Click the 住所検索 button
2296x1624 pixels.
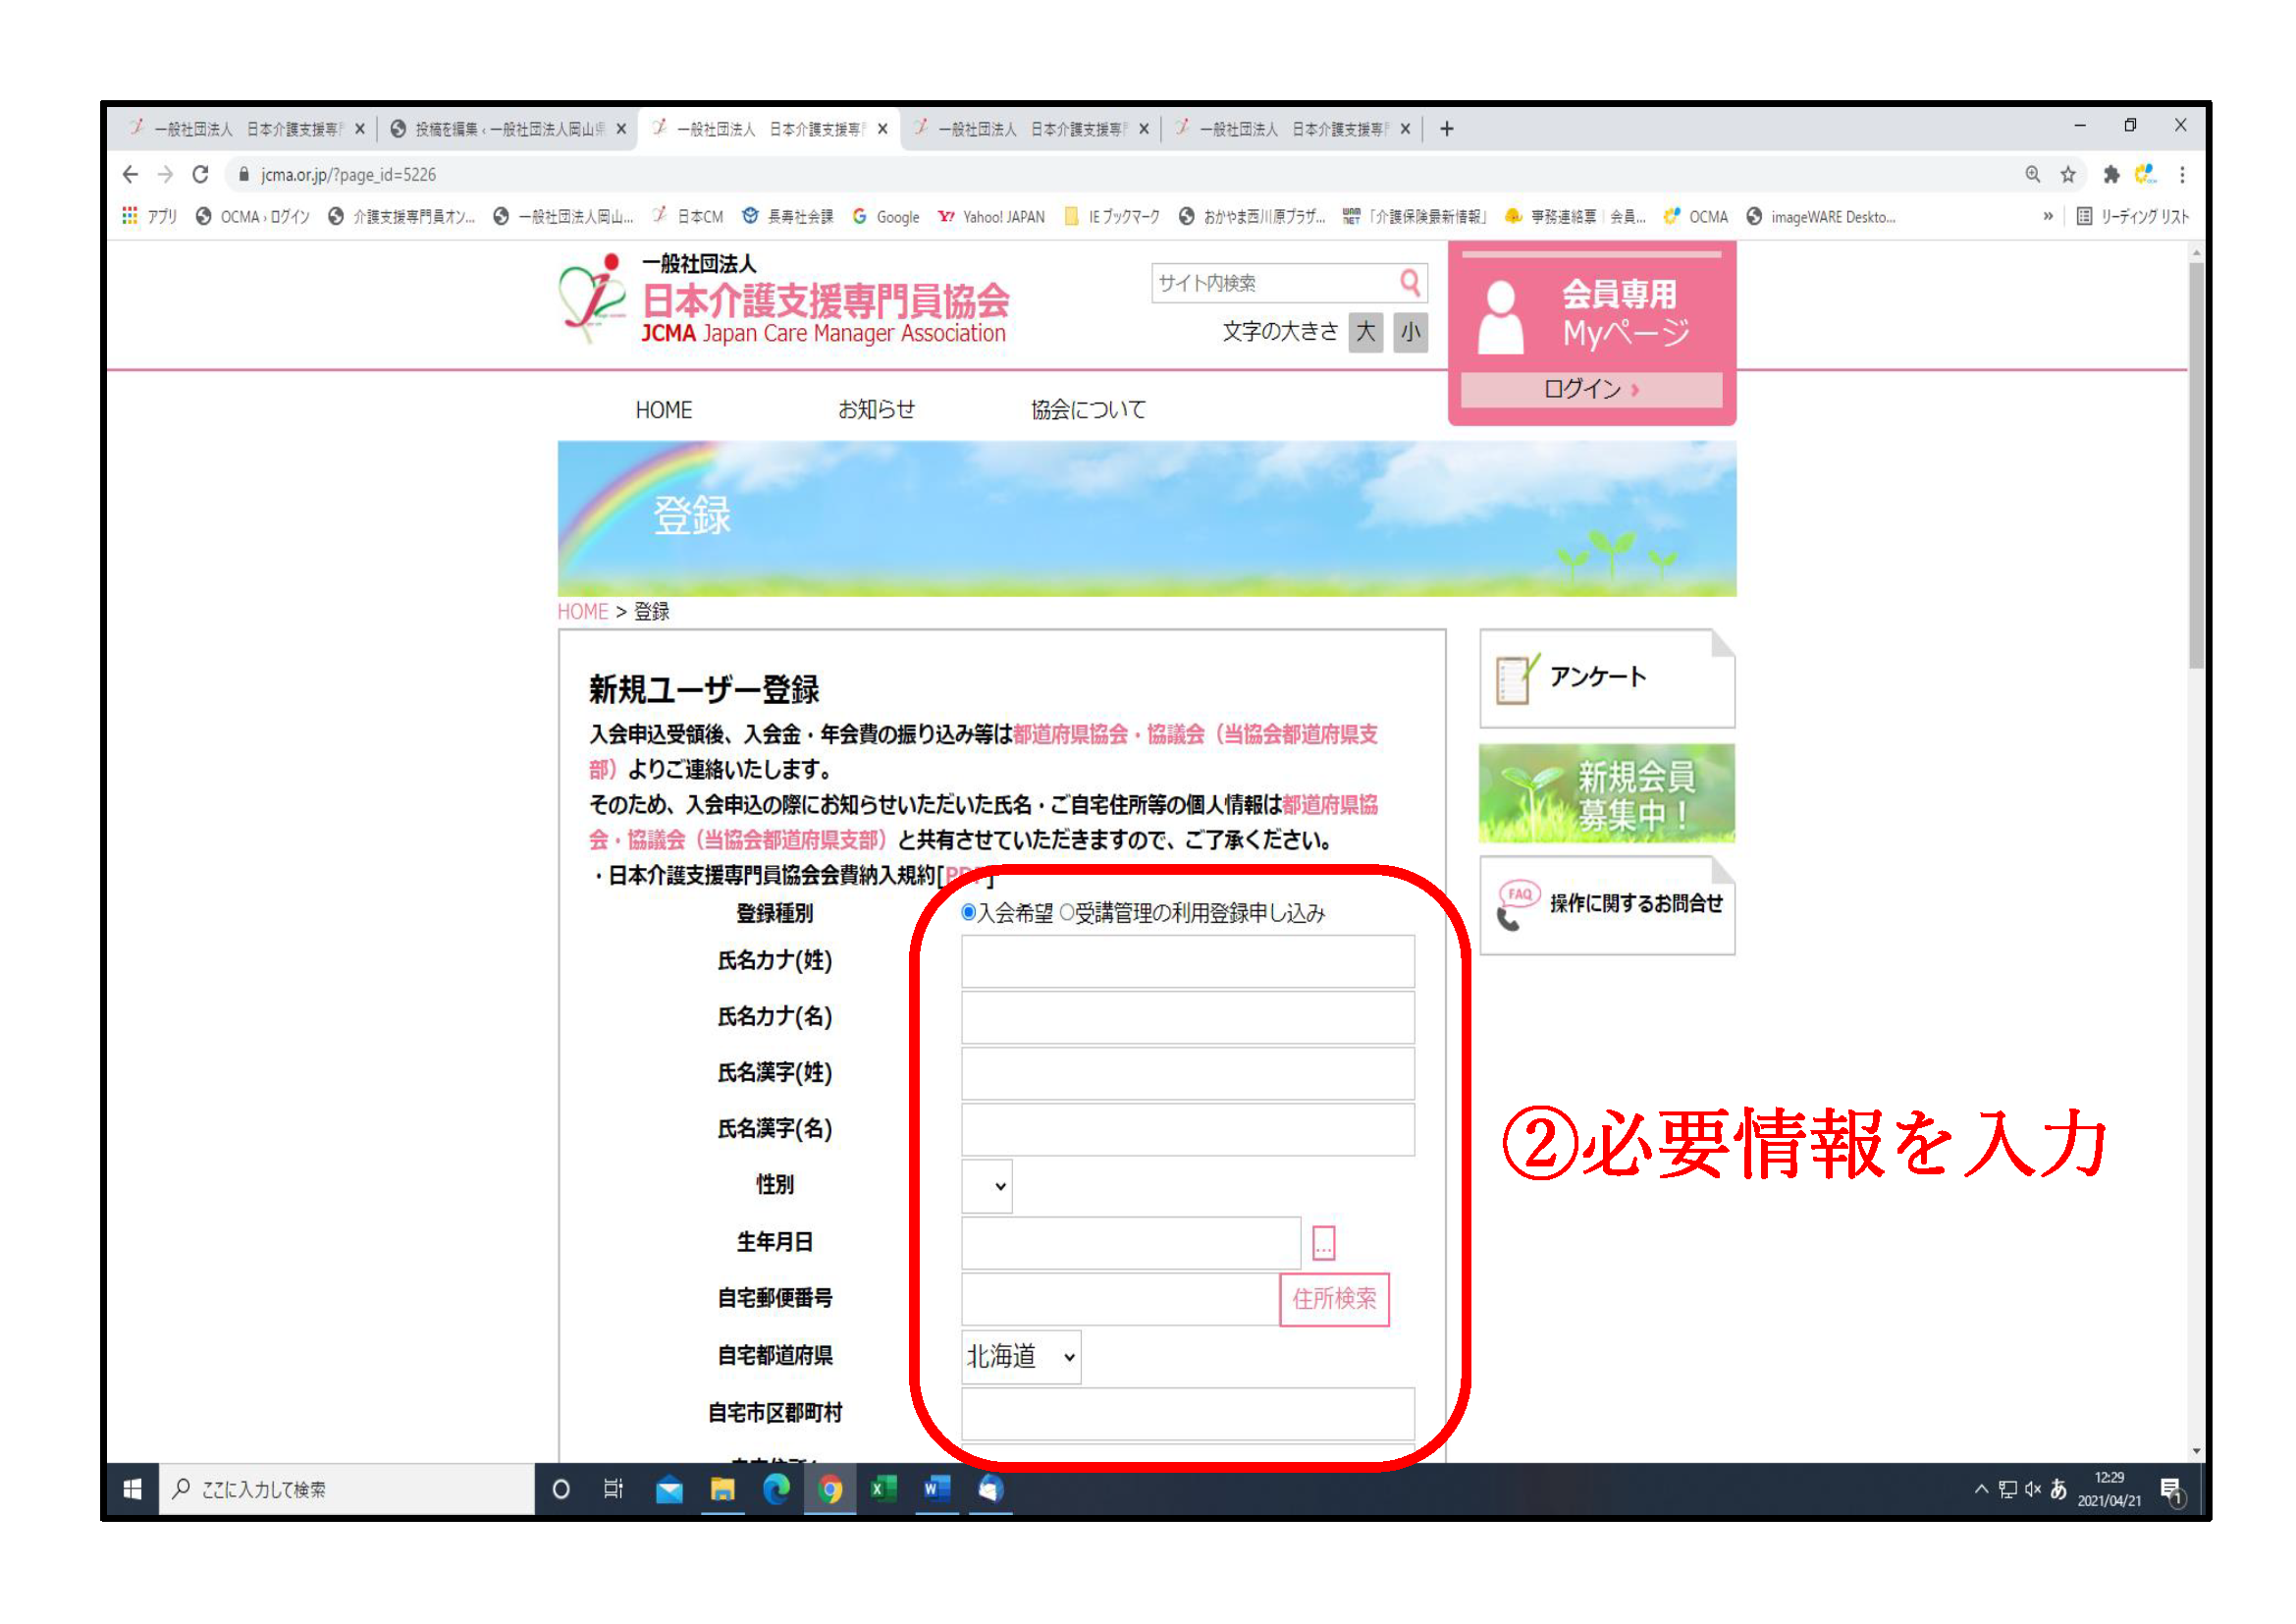click(1334, 1299)
